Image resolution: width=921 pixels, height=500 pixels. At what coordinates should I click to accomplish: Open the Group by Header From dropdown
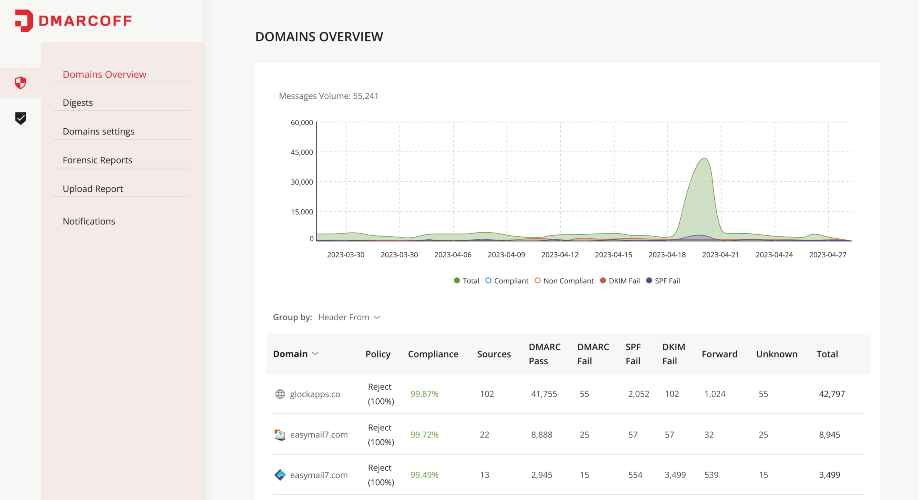pyautogui.click(x=349, y=317)
